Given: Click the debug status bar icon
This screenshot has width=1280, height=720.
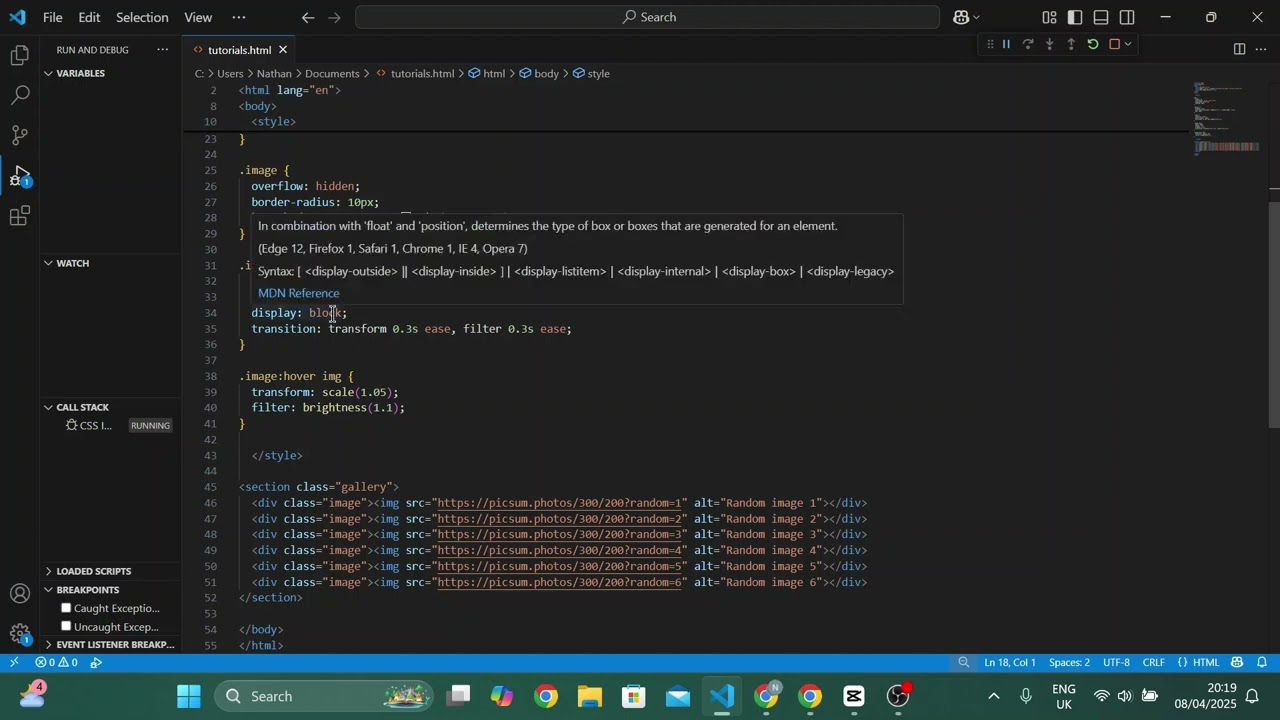Looking at the screenshot, I should click(96, 662).
